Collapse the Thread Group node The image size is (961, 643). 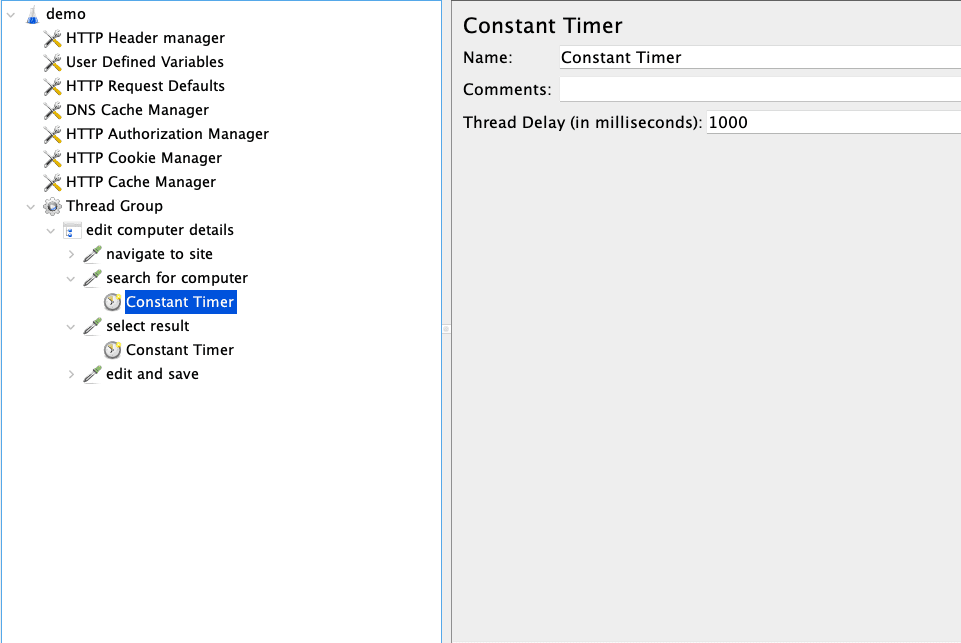click(31, 207)
